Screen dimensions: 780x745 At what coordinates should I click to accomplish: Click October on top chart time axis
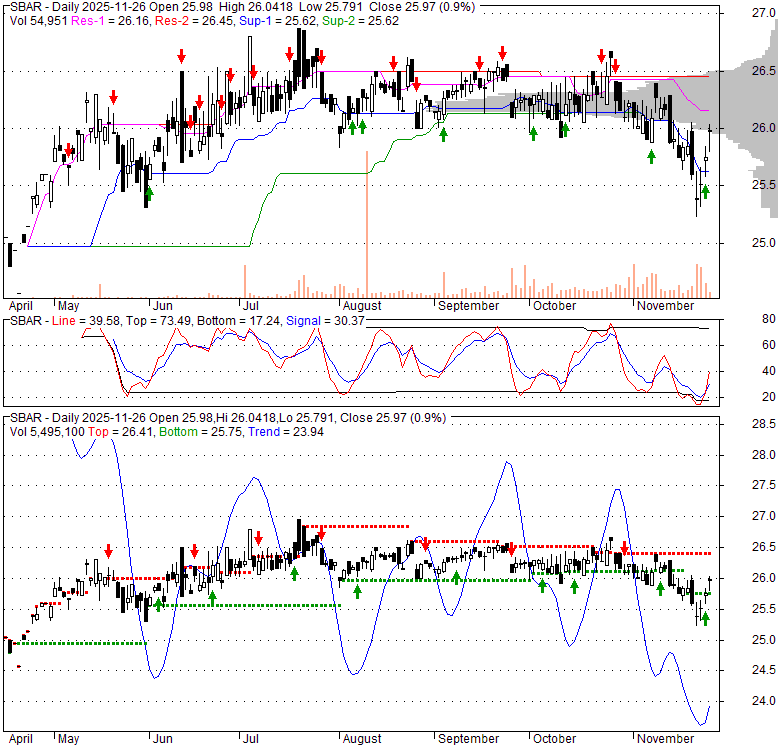point(554,306)
